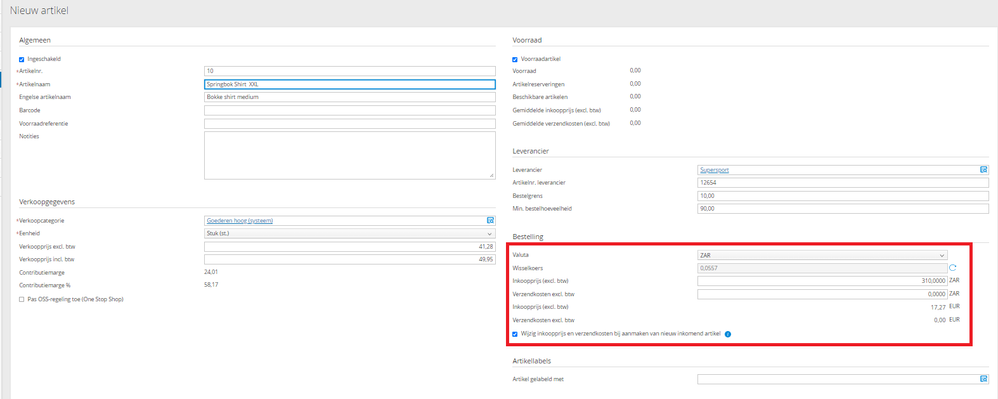Uncheck Wijzig inkoopprijs en verzendkosten checkbox
998x399 pixels.
coord(515,333)
